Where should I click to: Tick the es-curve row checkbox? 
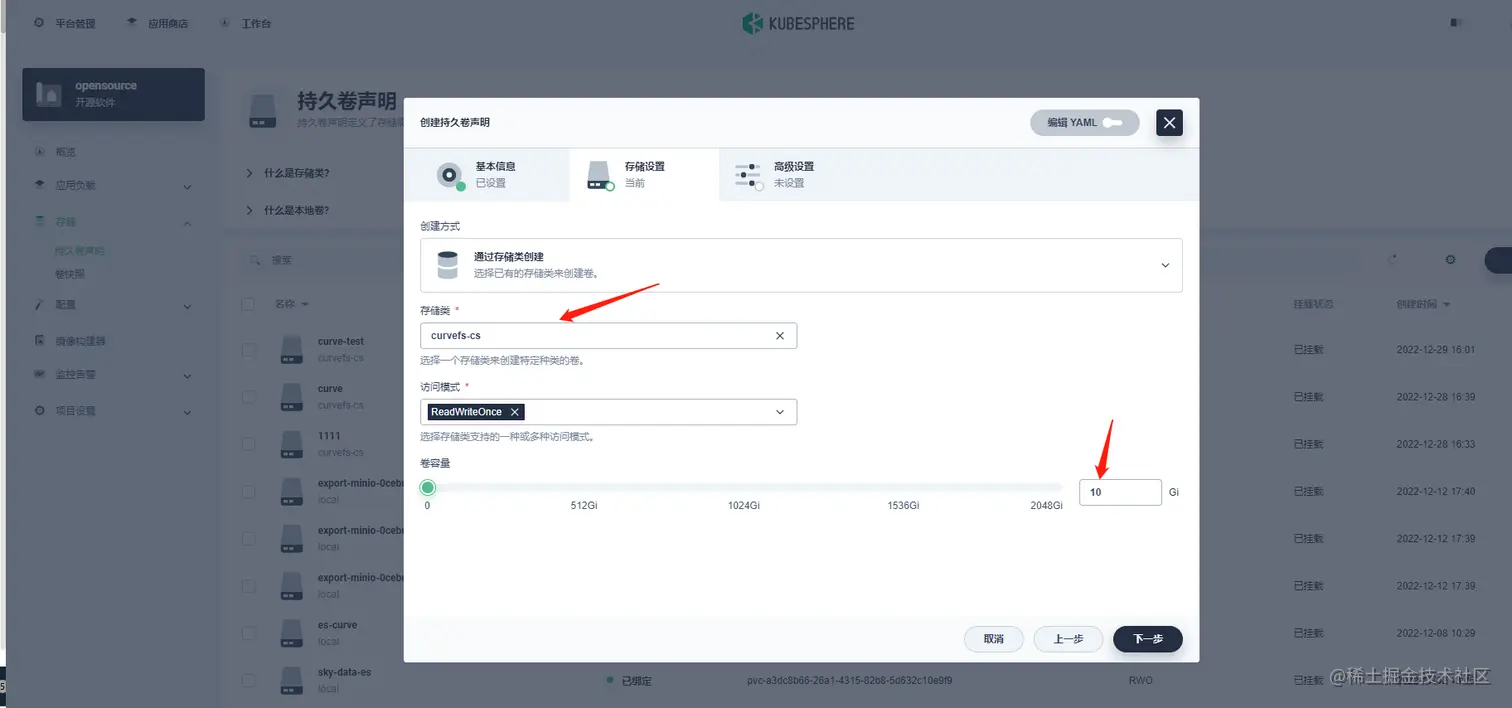point(248,633)
